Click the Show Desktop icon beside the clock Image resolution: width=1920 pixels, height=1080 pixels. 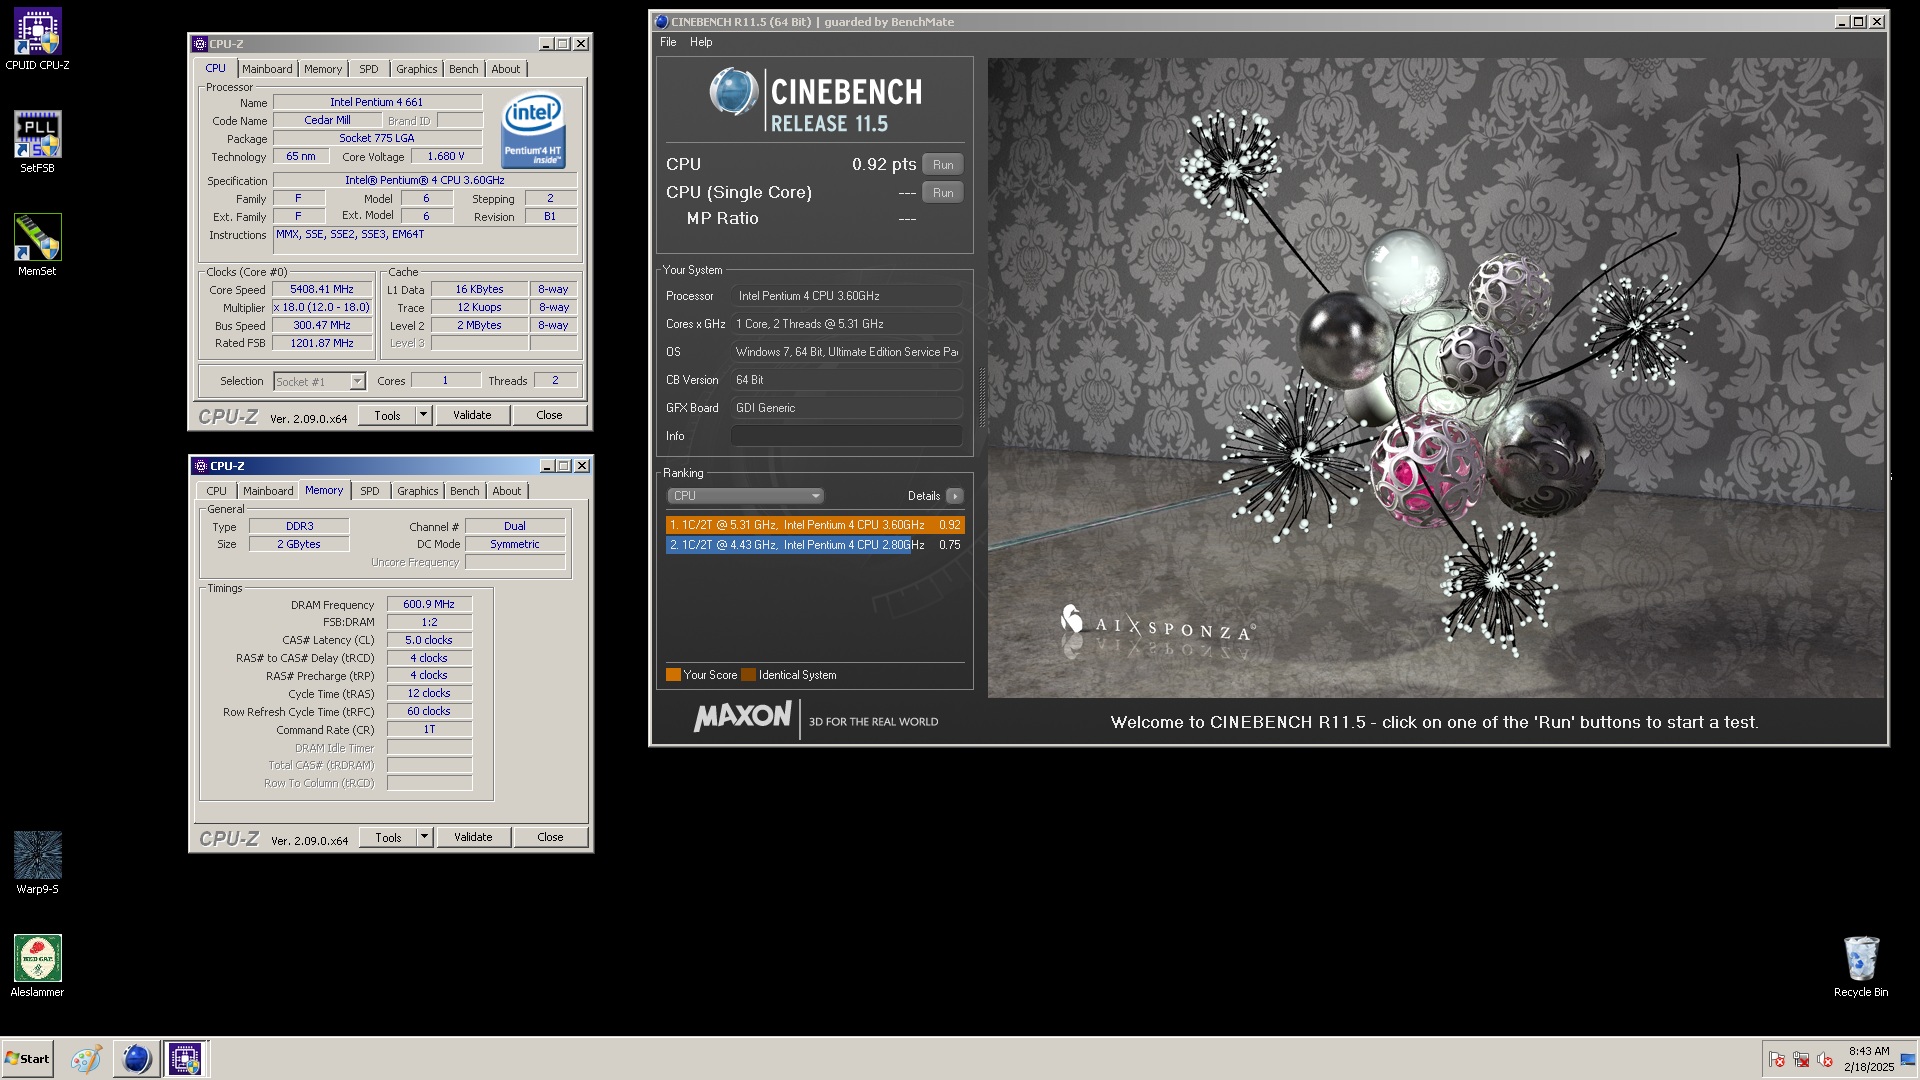tap(1908, 1060)
